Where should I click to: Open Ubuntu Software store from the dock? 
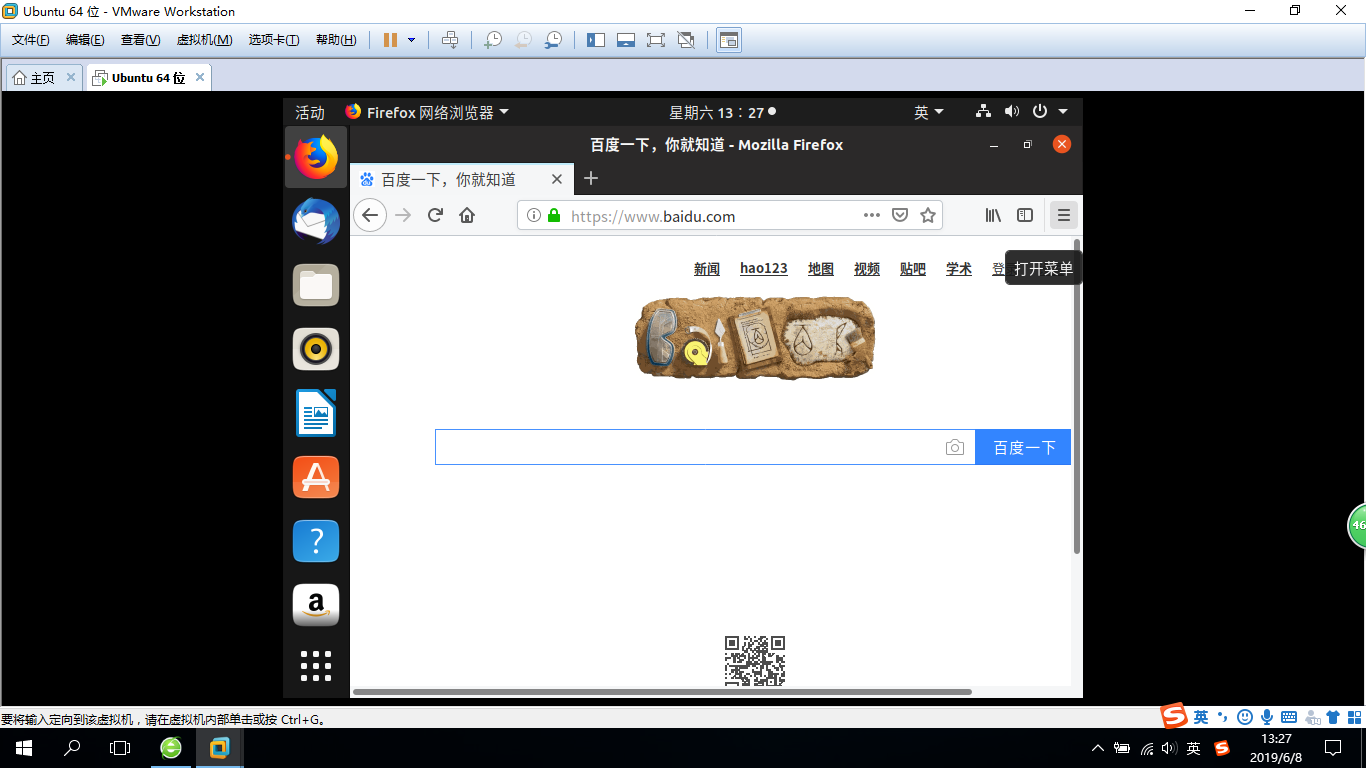pyautogui.click(x=316, y=477)
